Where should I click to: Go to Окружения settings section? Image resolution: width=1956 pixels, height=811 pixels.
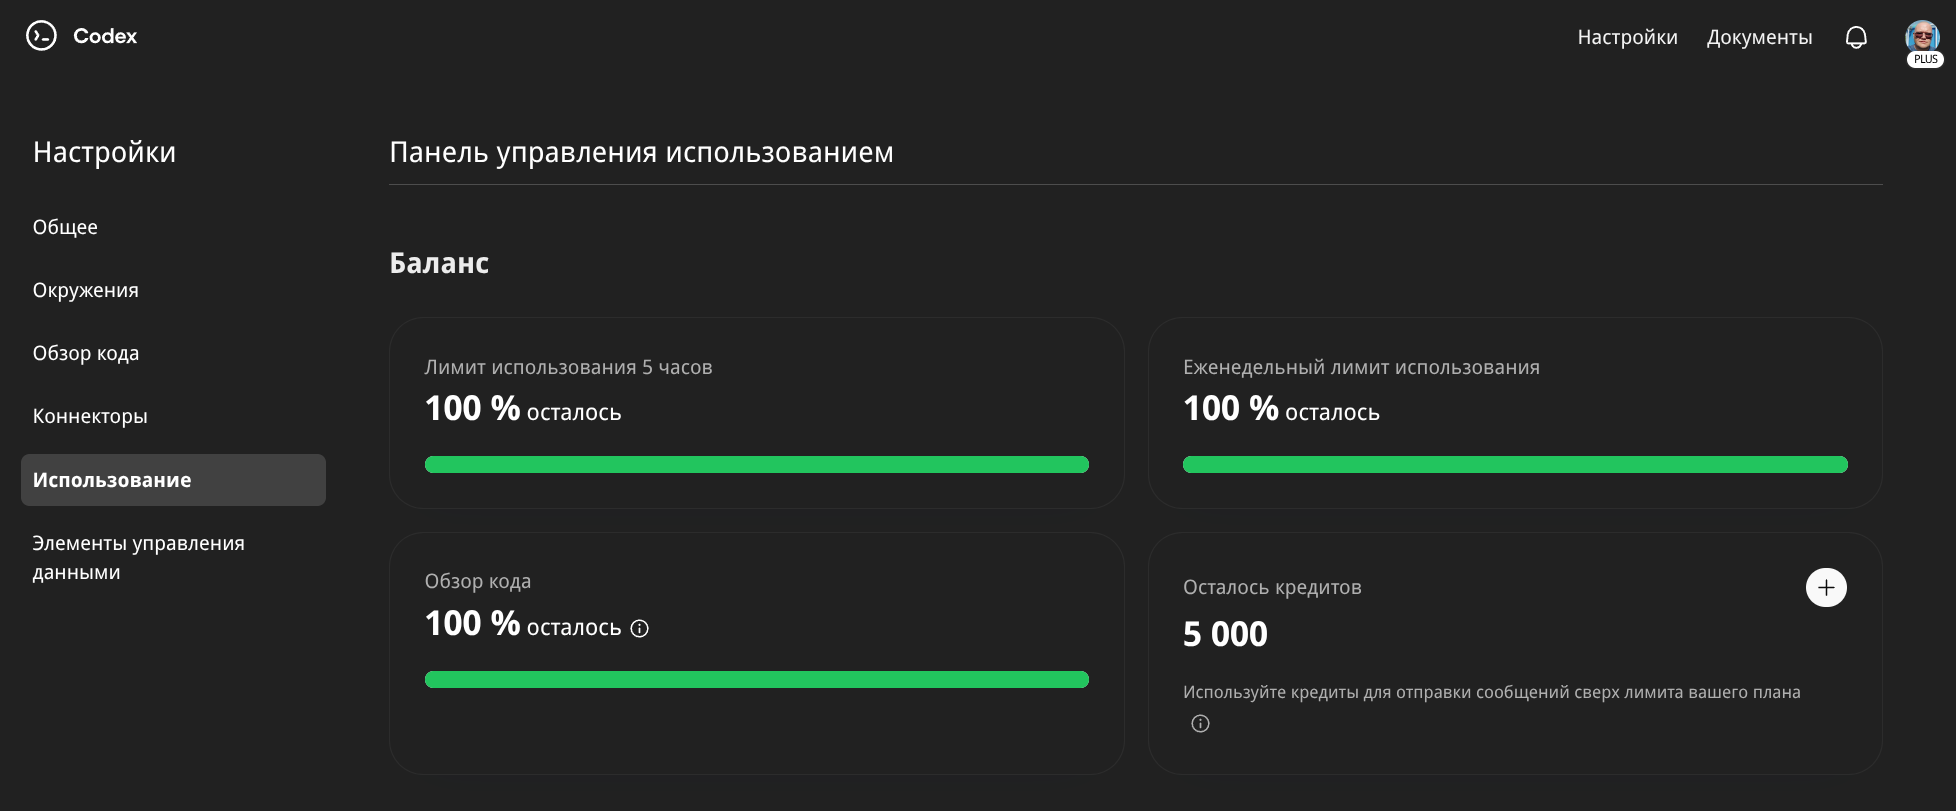click(x=86, y=290)
